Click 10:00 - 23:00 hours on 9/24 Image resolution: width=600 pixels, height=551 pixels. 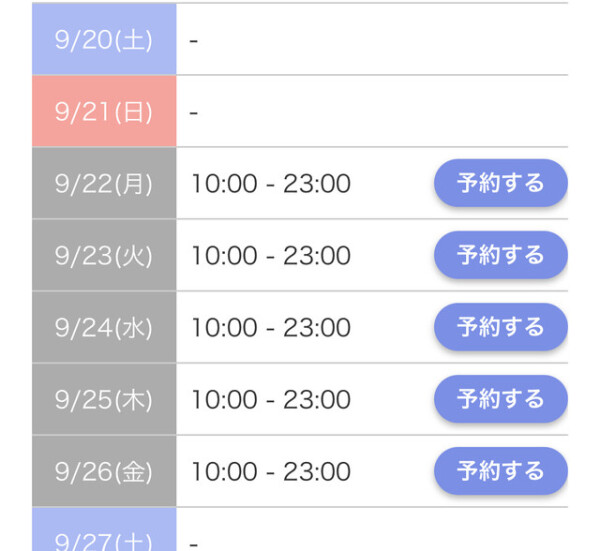coord(270,328)
